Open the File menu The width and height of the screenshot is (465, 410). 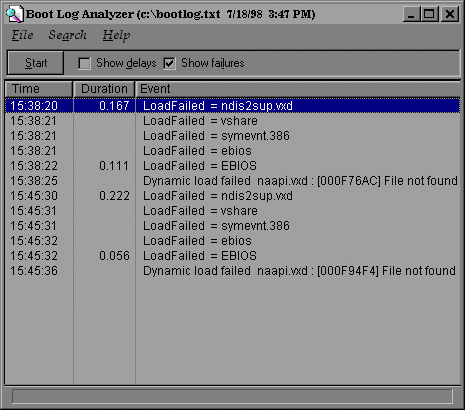coord(22,35)
